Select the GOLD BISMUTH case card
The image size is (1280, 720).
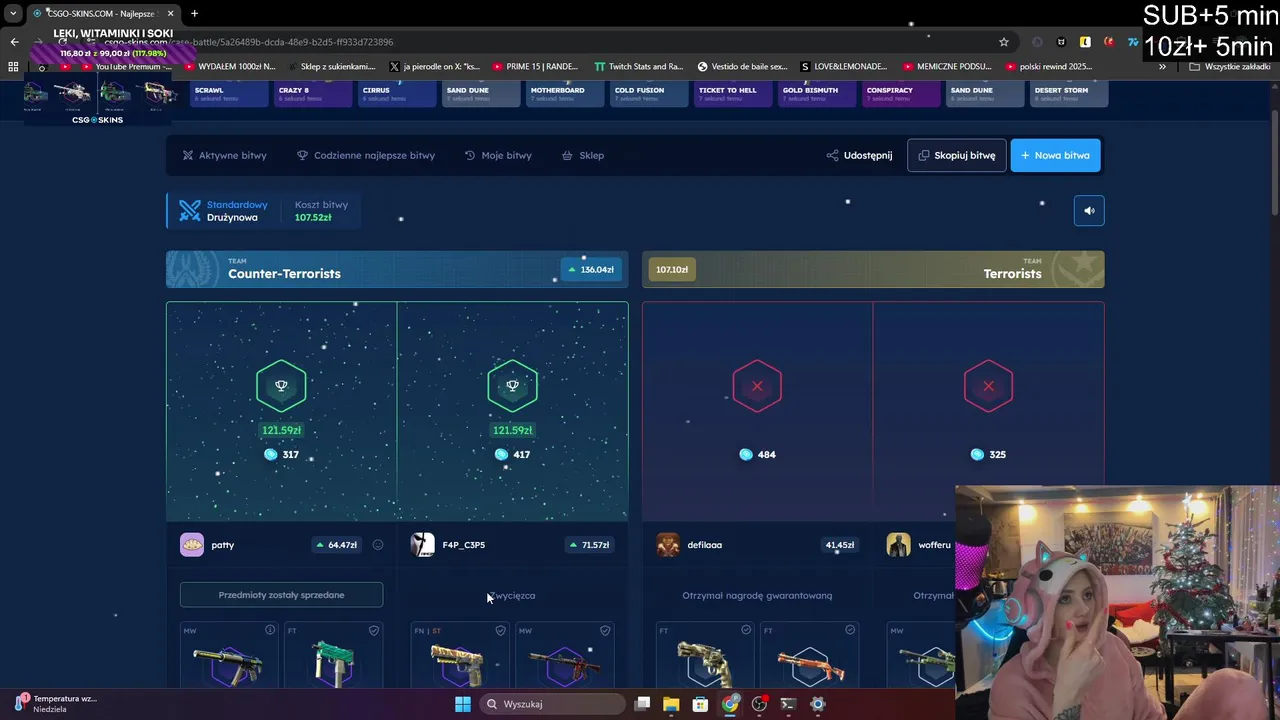pyautogui.click(x=817, y=93)
